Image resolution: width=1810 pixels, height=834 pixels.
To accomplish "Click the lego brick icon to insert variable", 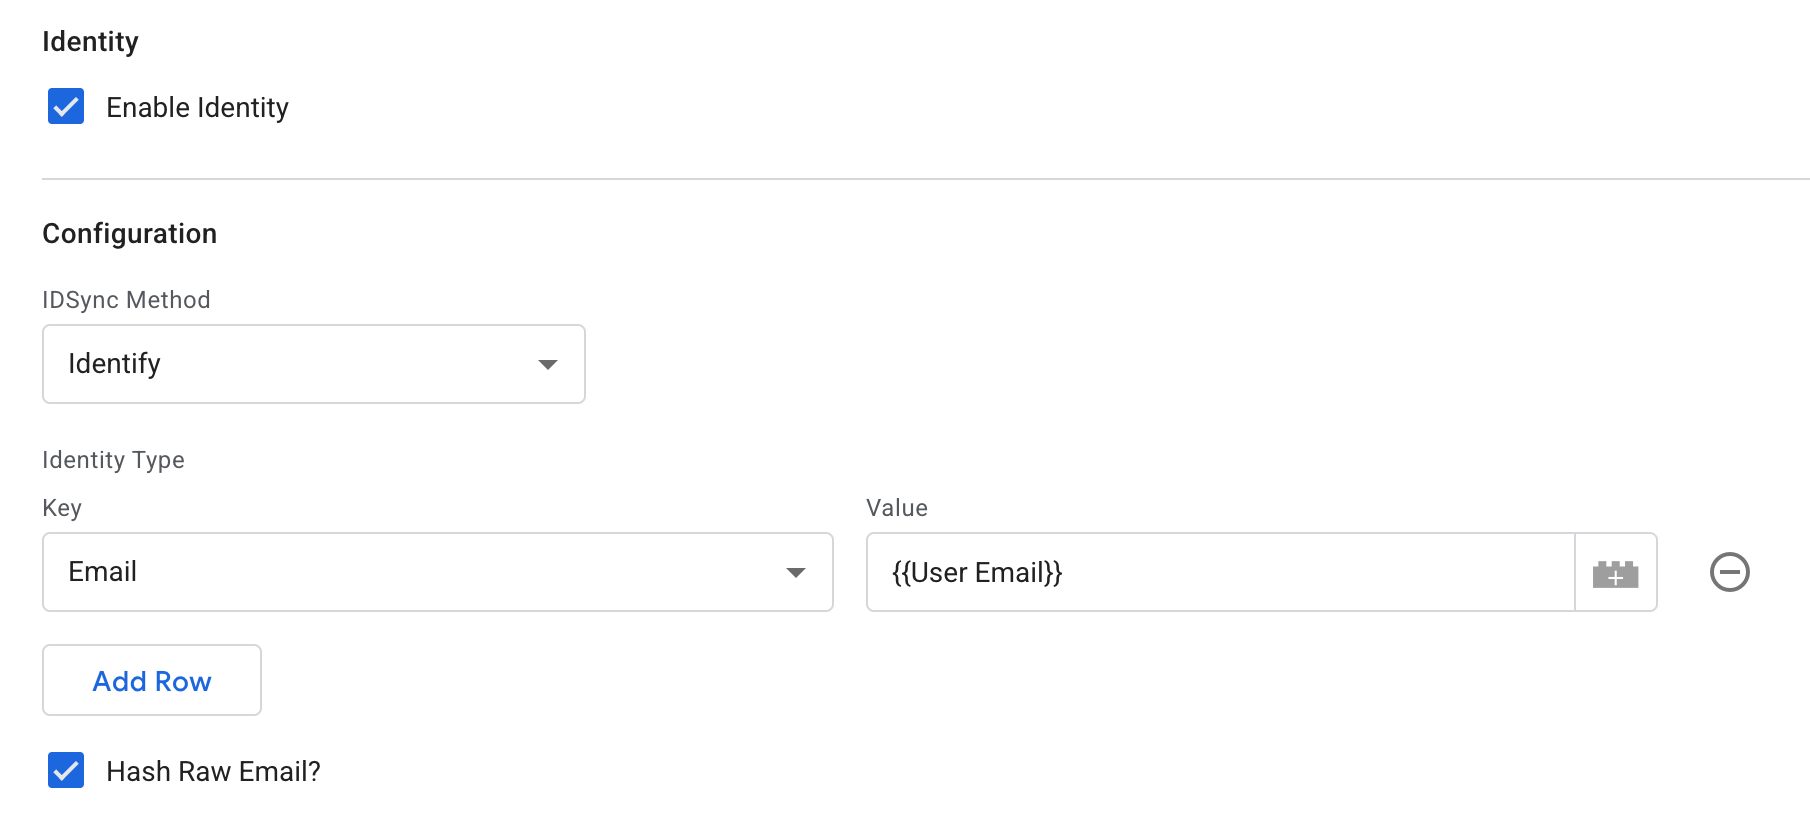I will coord(1615,572).
